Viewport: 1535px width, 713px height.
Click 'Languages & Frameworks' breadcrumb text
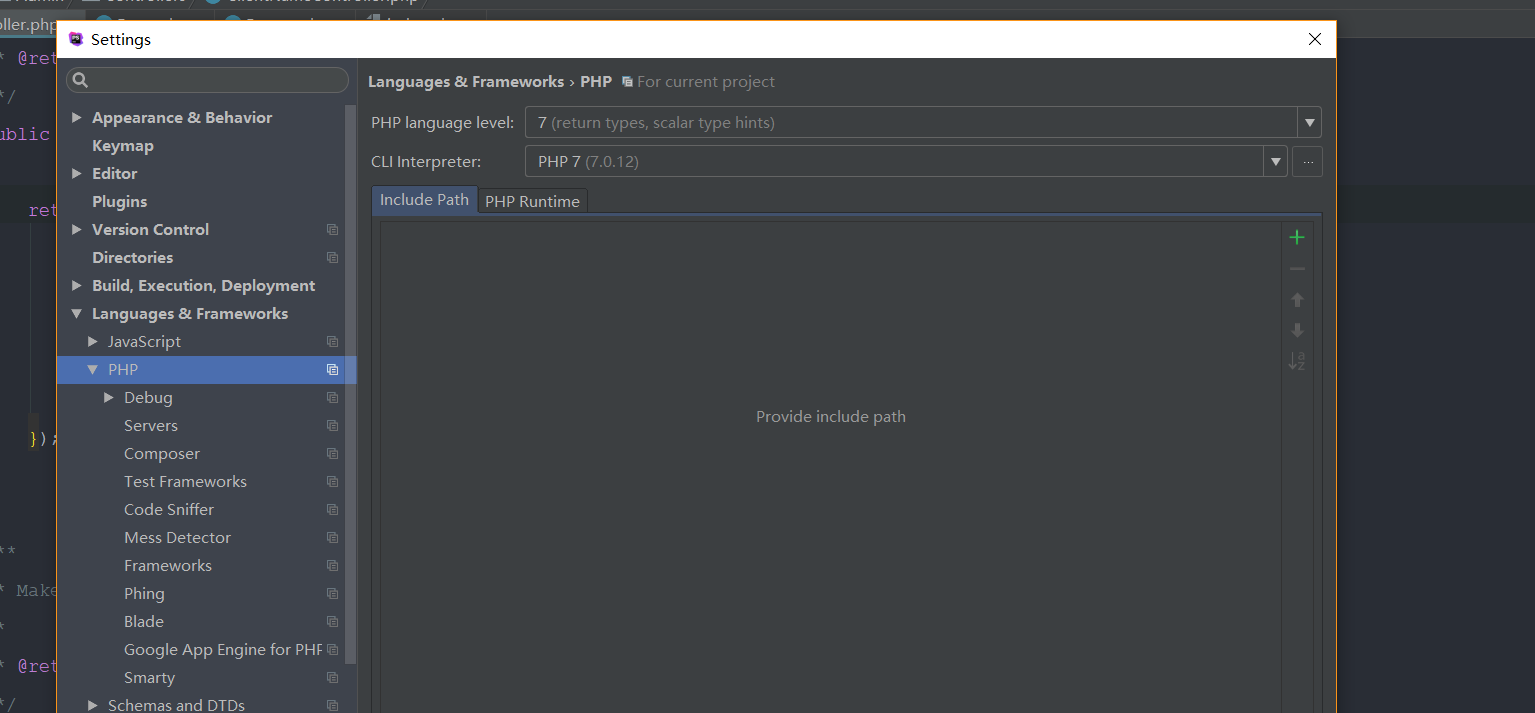pos(466,82)
